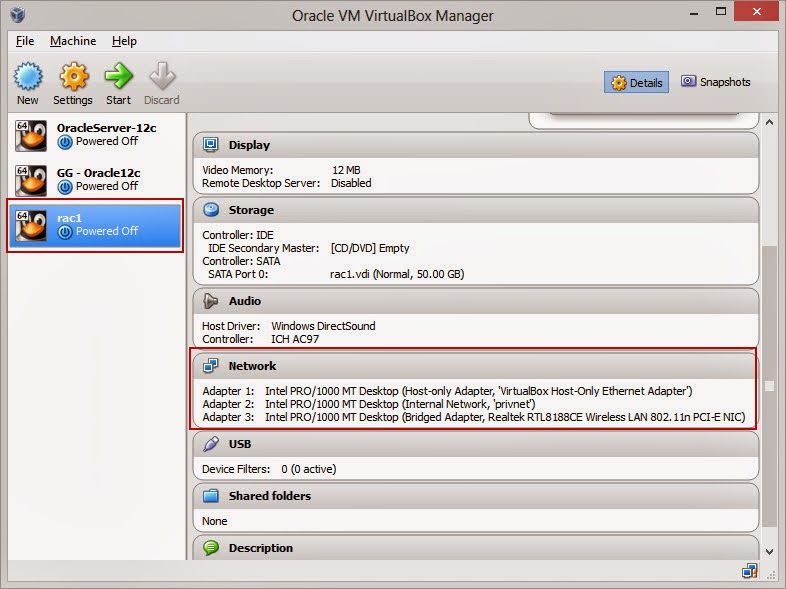Viewport: 786px width, 589px height.
Task: Select the OracleServer-12c machine name
Action: pos(106,128)
